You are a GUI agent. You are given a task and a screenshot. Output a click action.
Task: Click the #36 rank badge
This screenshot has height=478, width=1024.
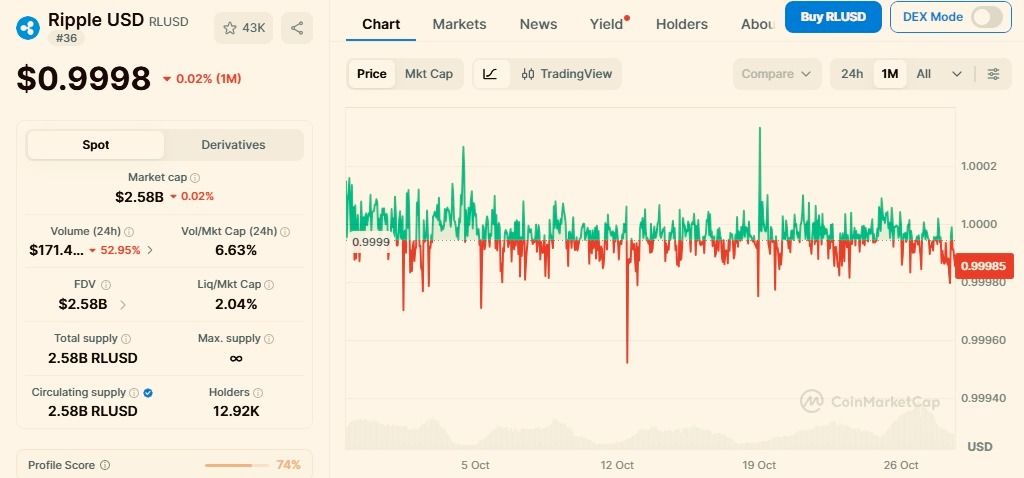pyautogui.click(x=65, y=38)
